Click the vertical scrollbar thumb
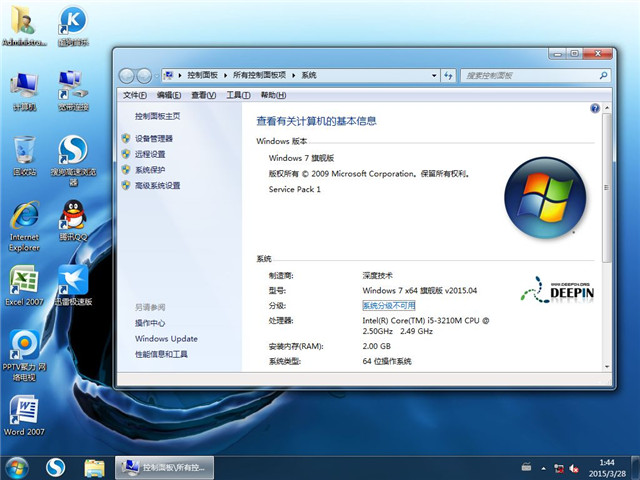The height and width of the screenshot is (480, 640). click(x=607, y=188)
